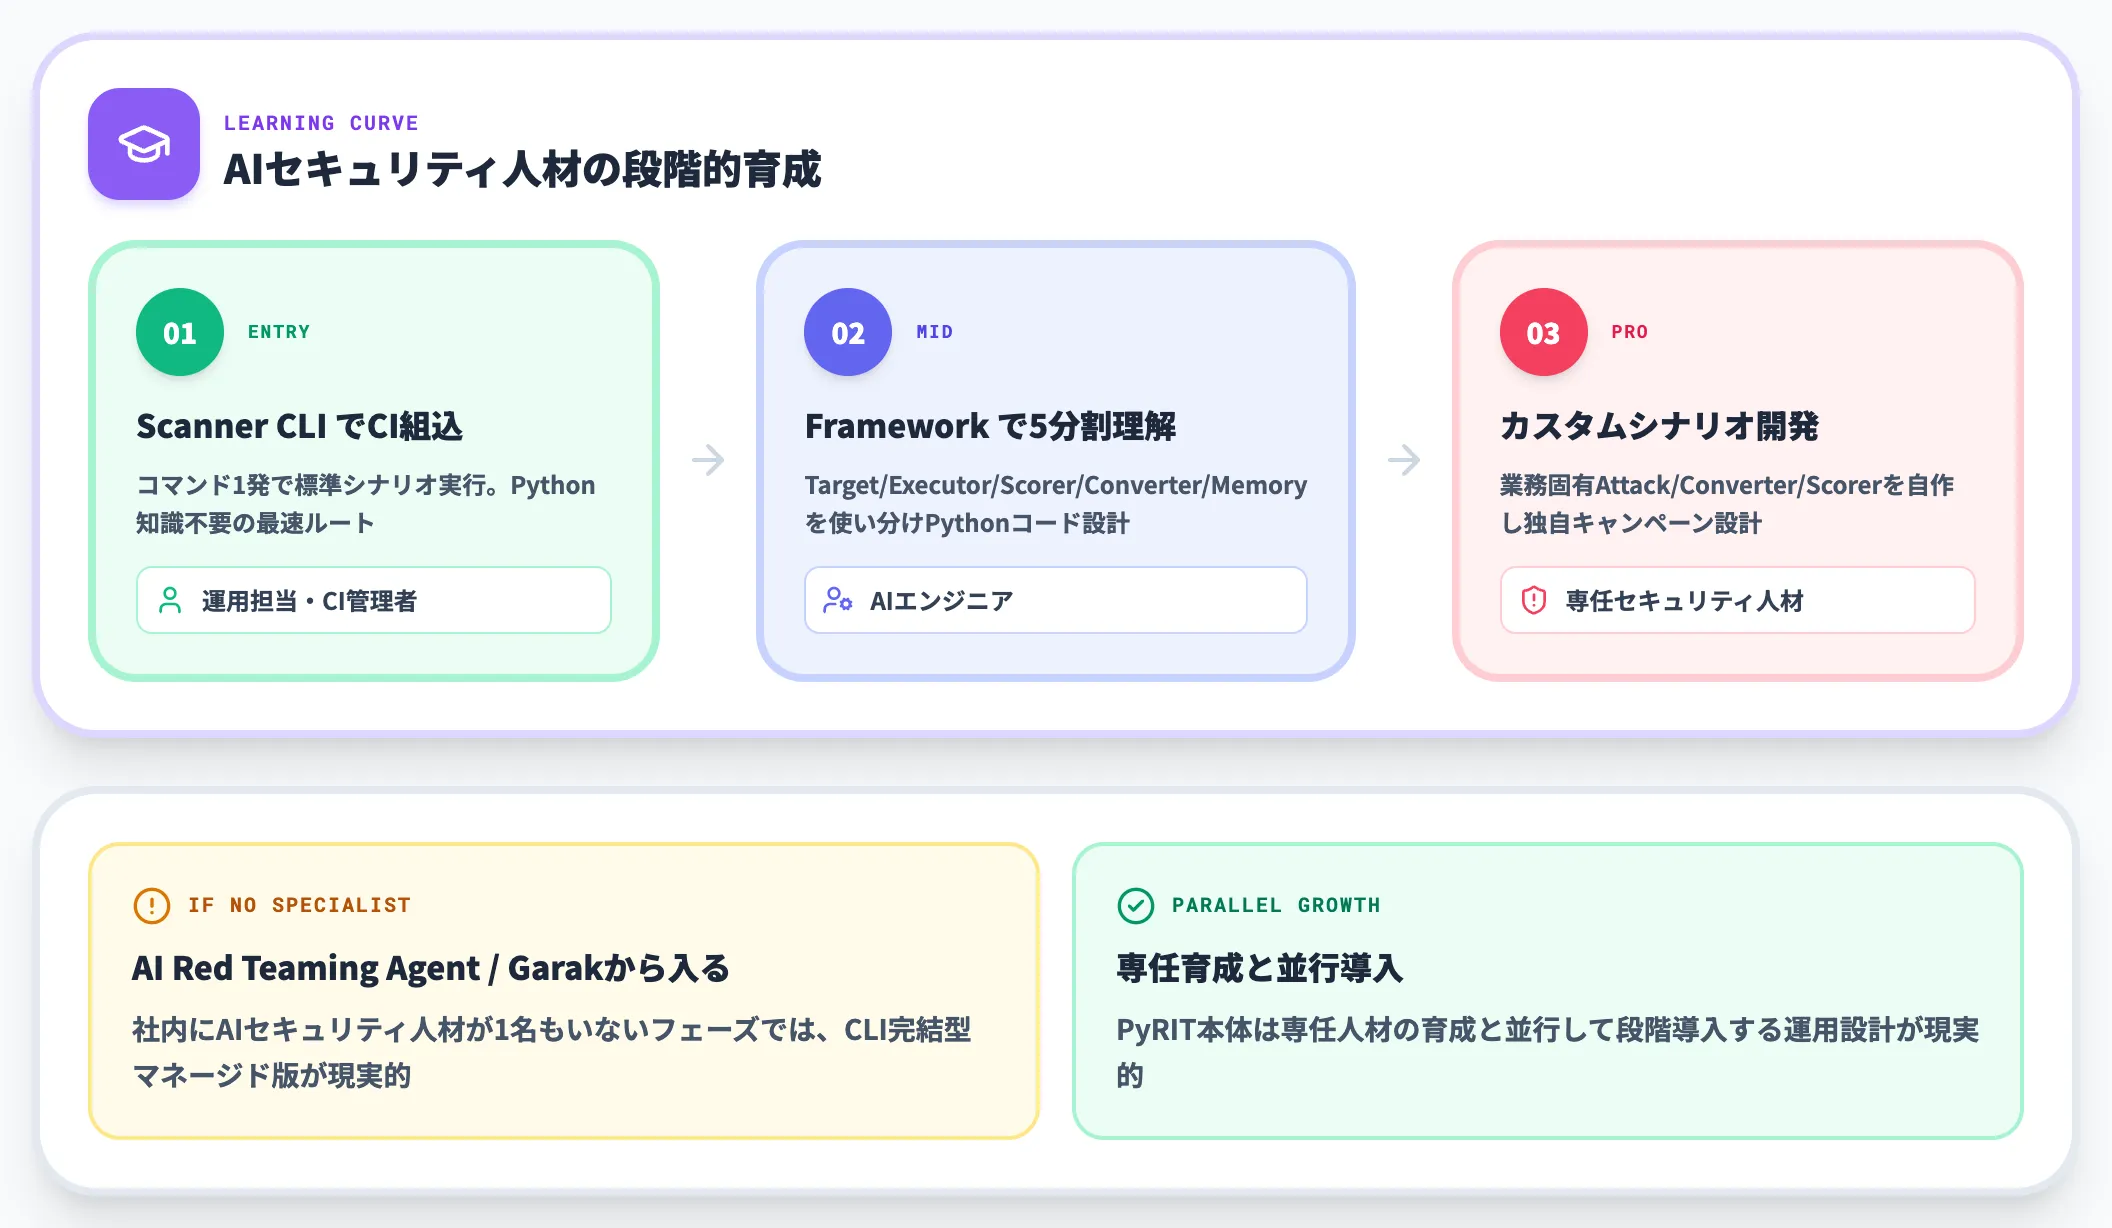2112x1228 pixels.
Task: Click the paragraph starting PyRIT本体は専任人材の育成
Action: pos(1548,1052)
